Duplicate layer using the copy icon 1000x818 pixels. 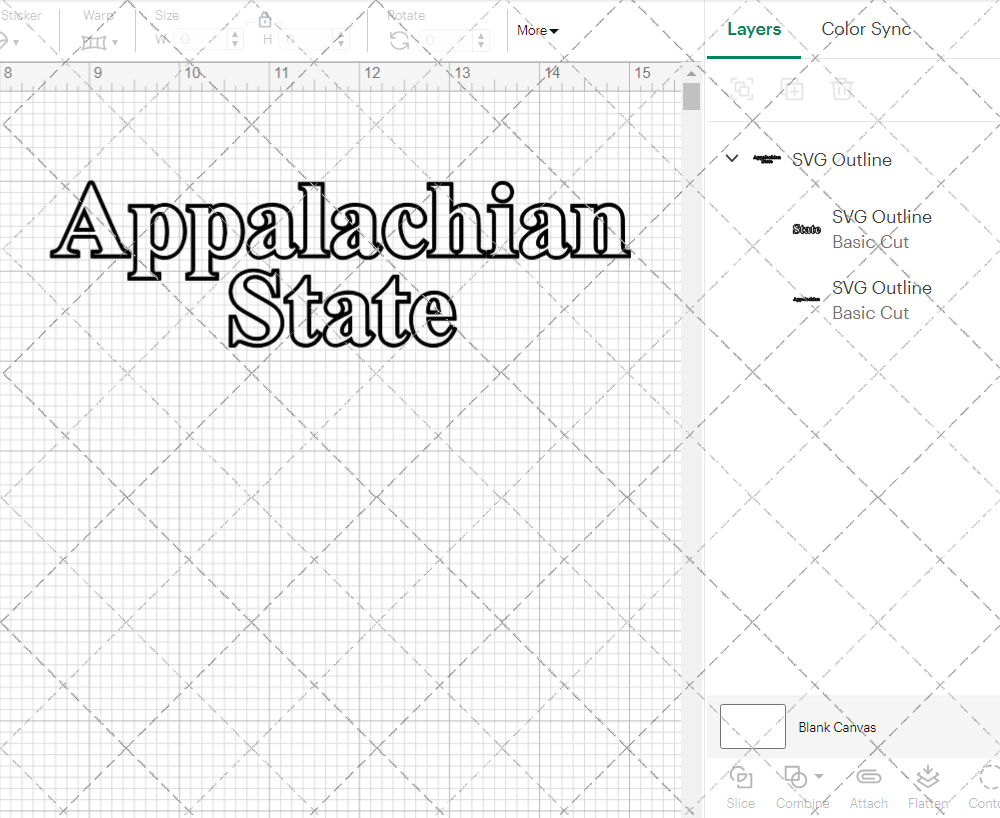click(742, 89)
